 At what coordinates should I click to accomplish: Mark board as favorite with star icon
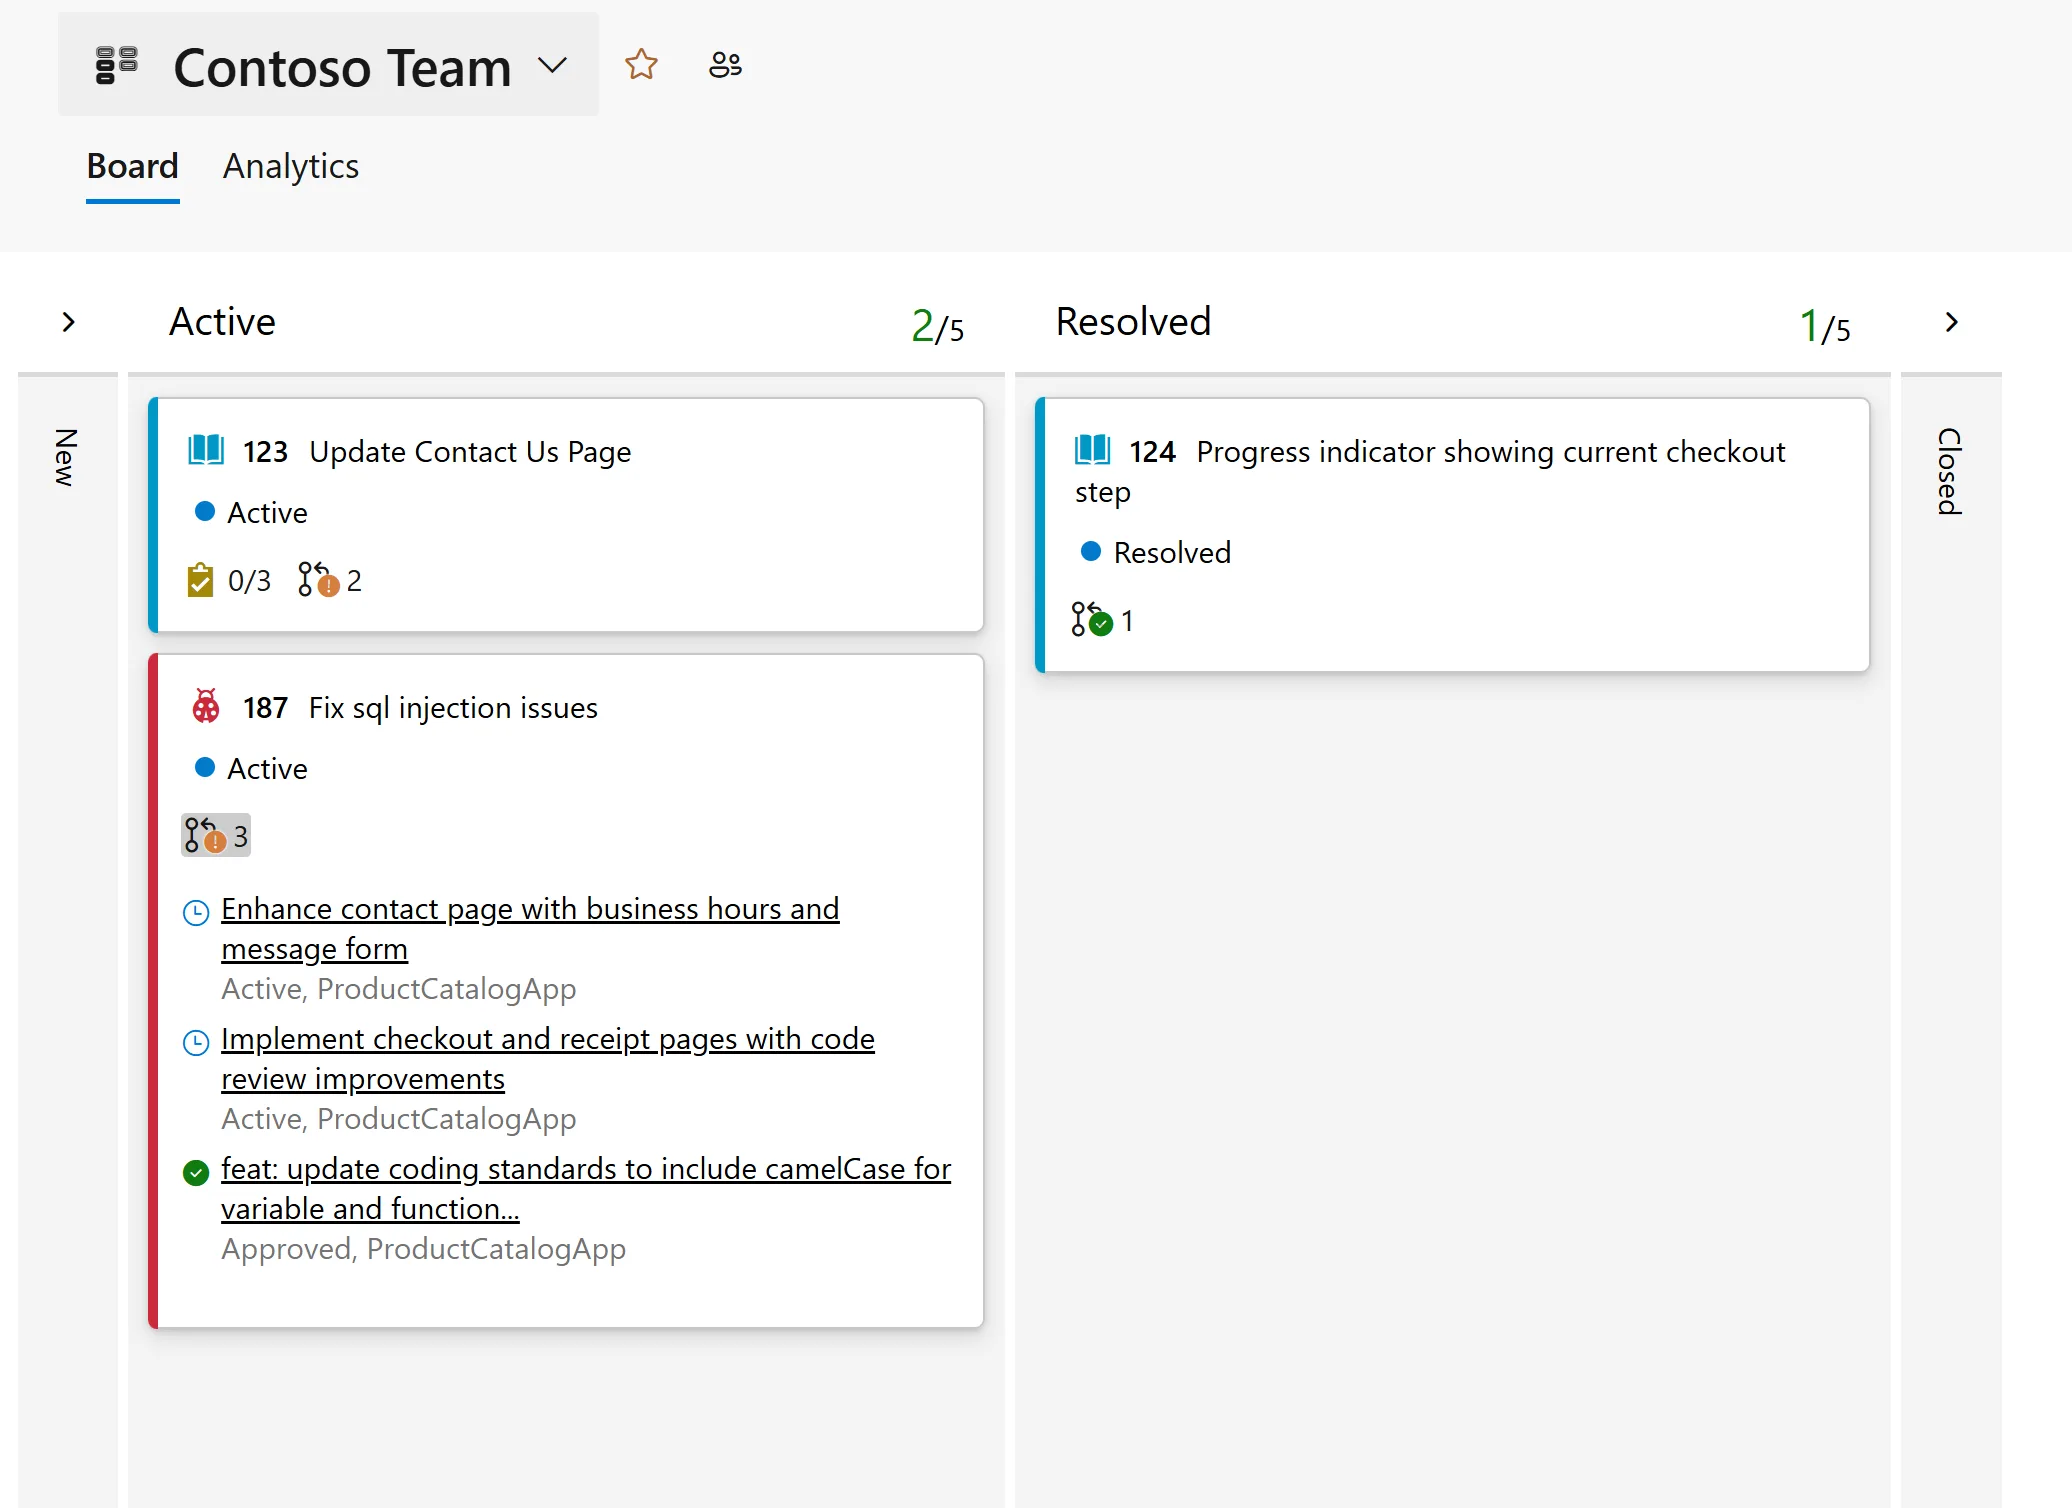coord(641,65)
